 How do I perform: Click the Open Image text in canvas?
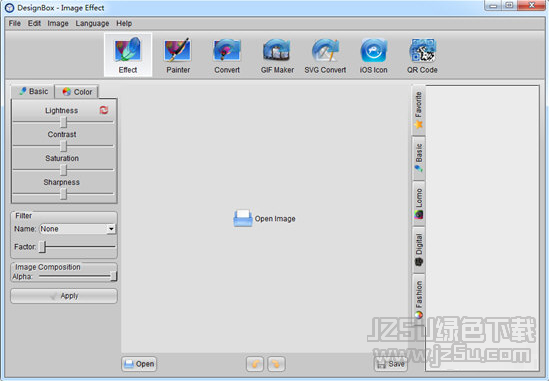pos(275,219)
